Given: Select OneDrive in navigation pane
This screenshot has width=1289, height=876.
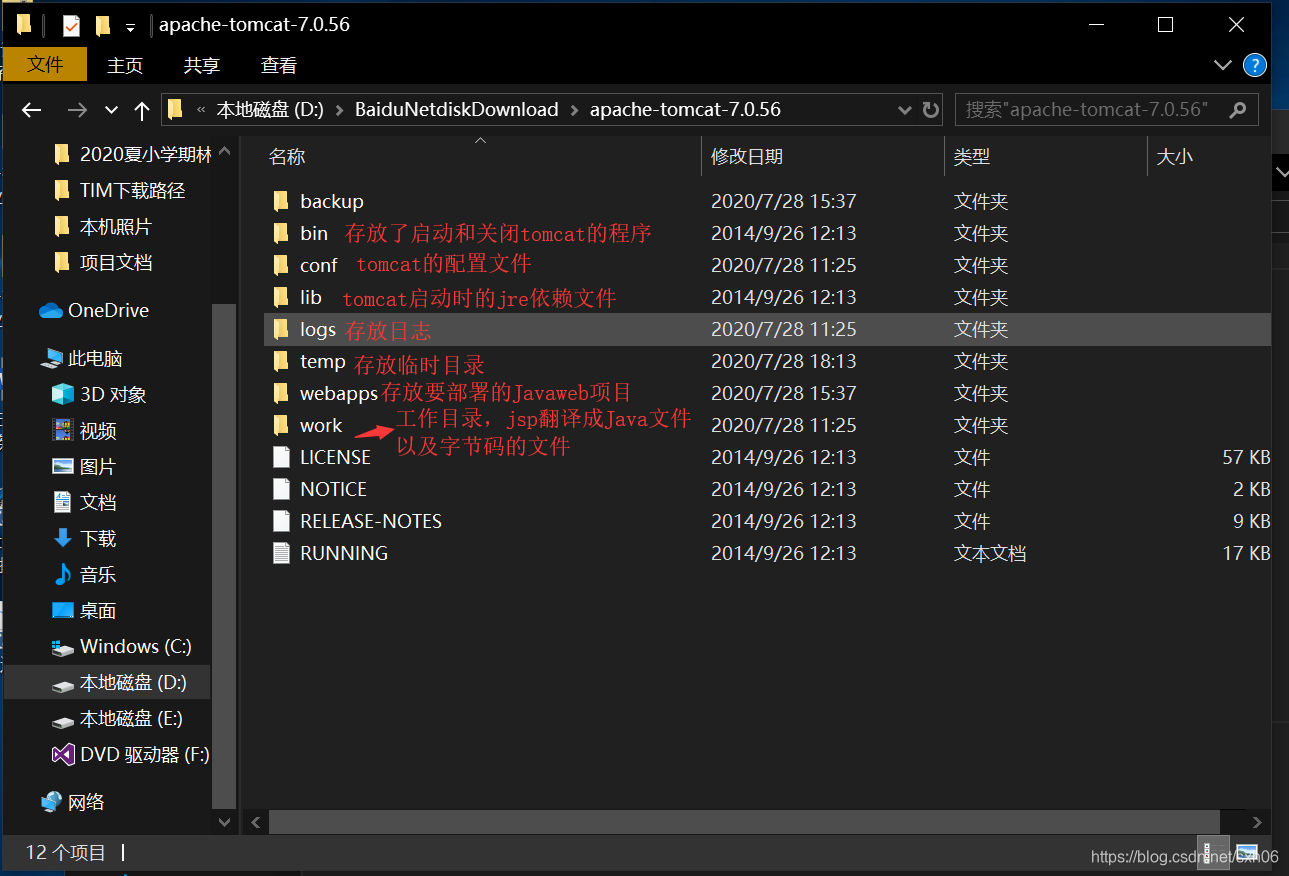Looking at the screenshot, I should [94, 310].
